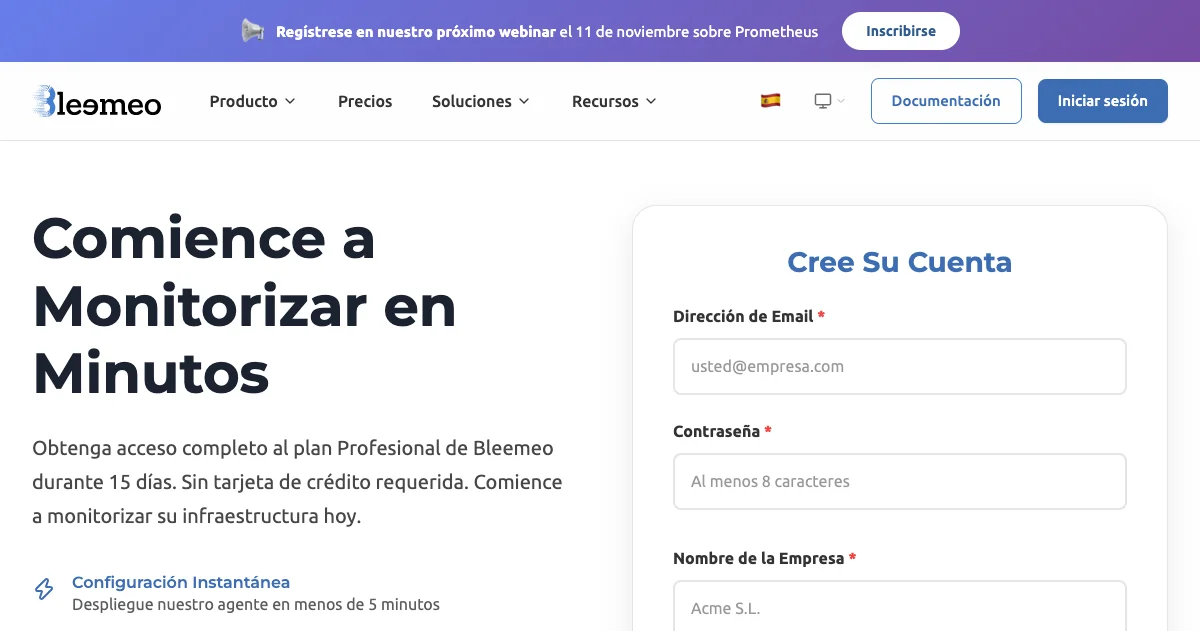Click the Iniciar sesión button
The image size is (1200, 631).
pyautogui.click(x=1103, y=101)
